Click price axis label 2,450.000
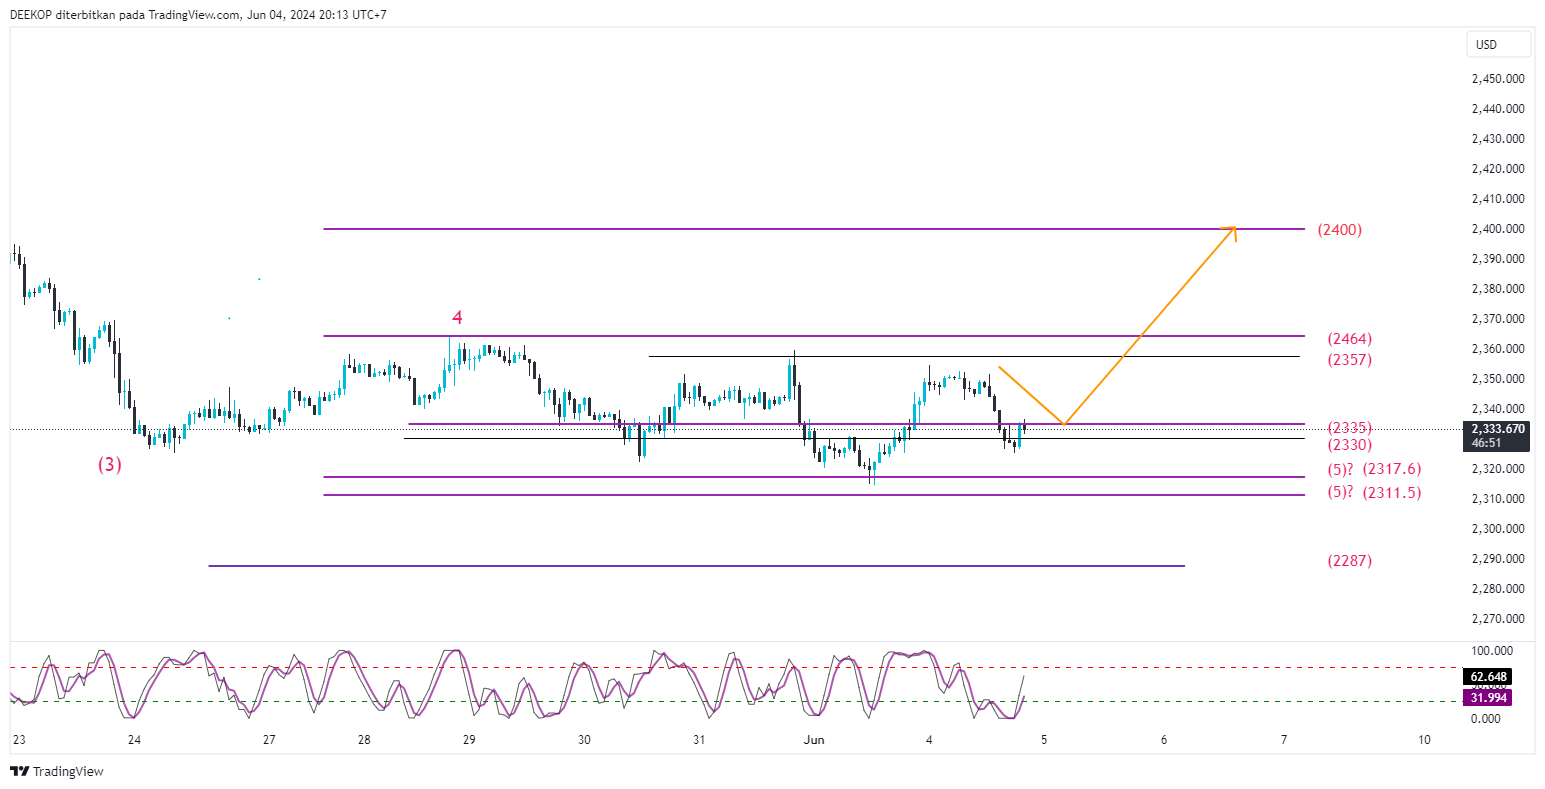The height and width of the screenshot is (789, 1545). 1498,79
